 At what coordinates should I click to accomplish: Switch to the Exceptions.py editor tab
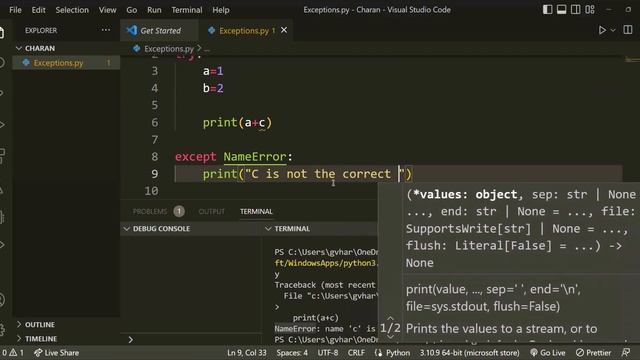tap(247, 31)
